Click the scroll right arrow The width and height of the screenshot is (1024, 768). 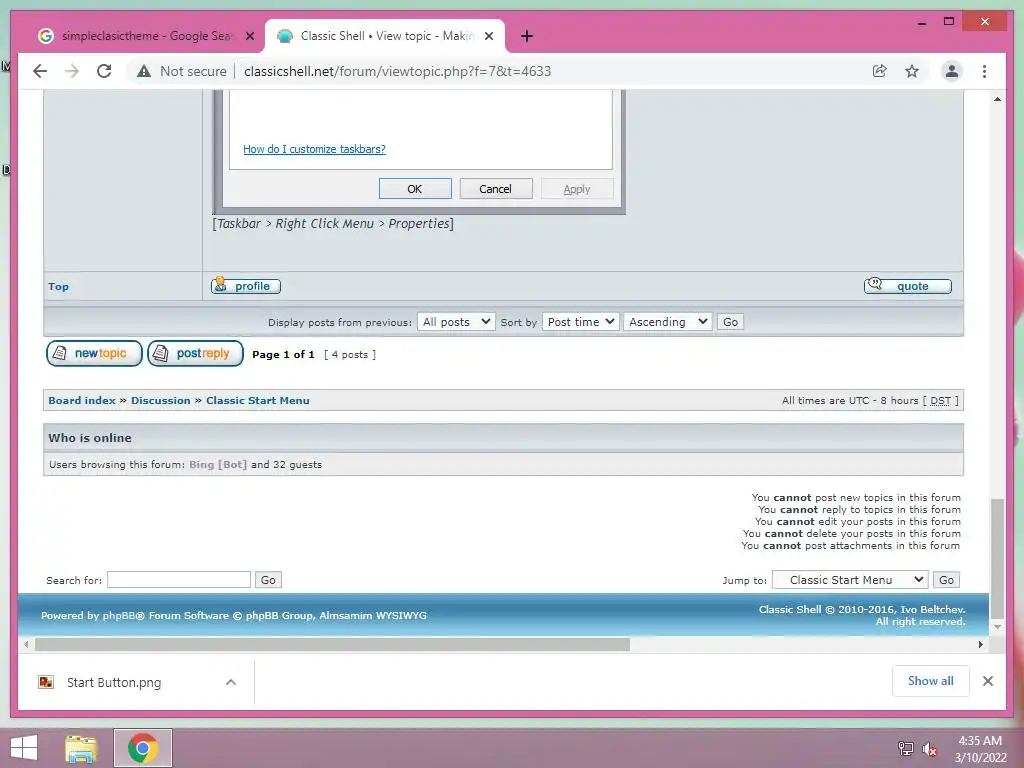click(980, 645)
